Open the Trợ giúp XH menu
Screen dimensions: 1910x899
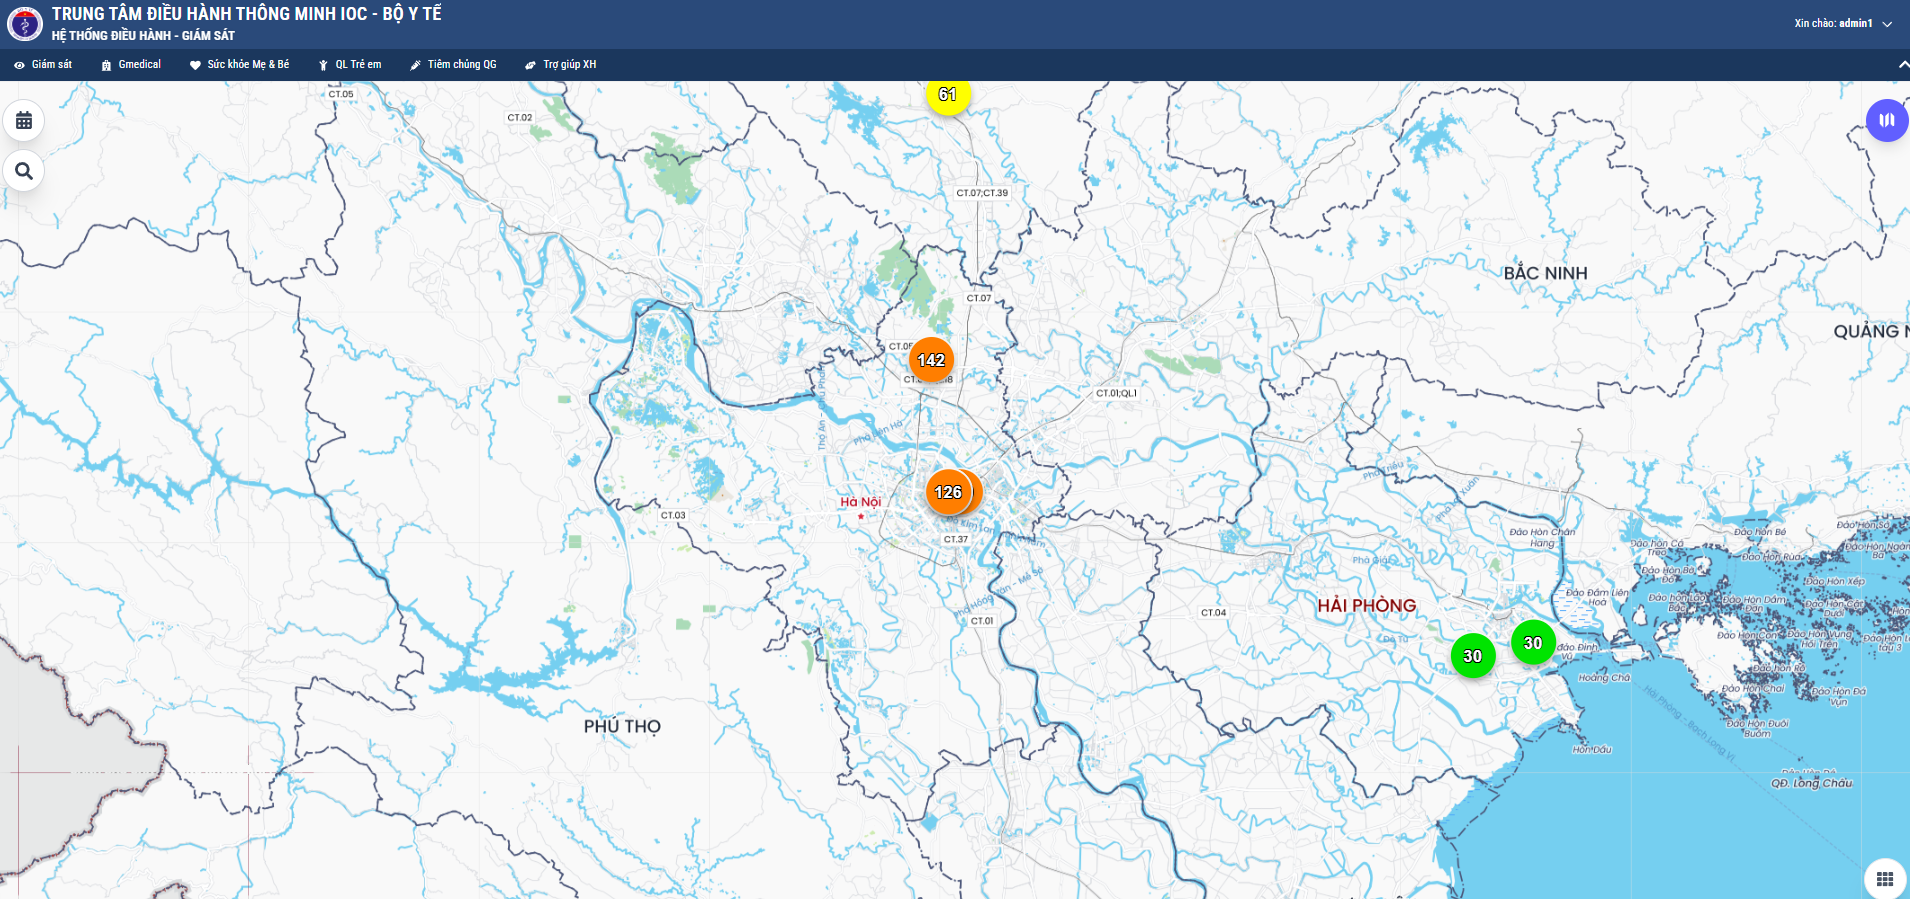pos(569,65)
